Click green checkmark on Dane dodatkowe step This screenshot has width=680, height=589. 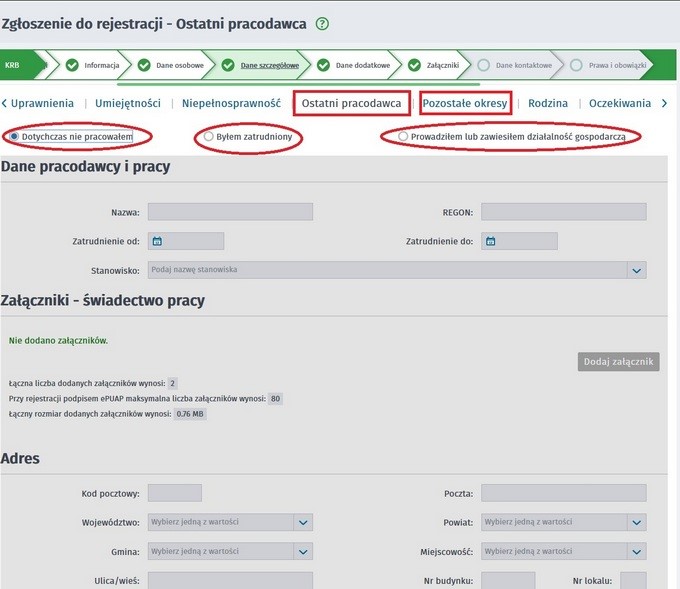pos(323,65)
